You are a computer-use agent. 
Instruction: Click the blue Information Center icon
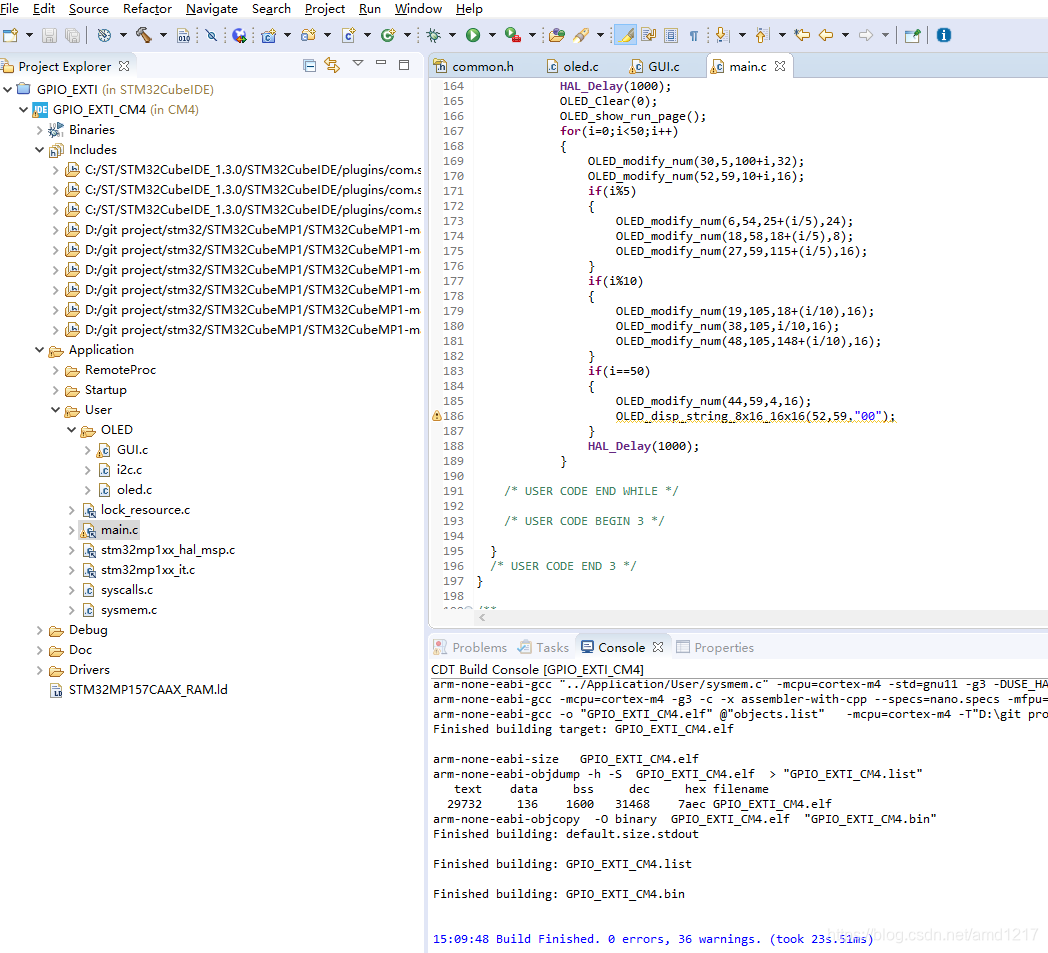pyautogui.click(x=944, y=35)
